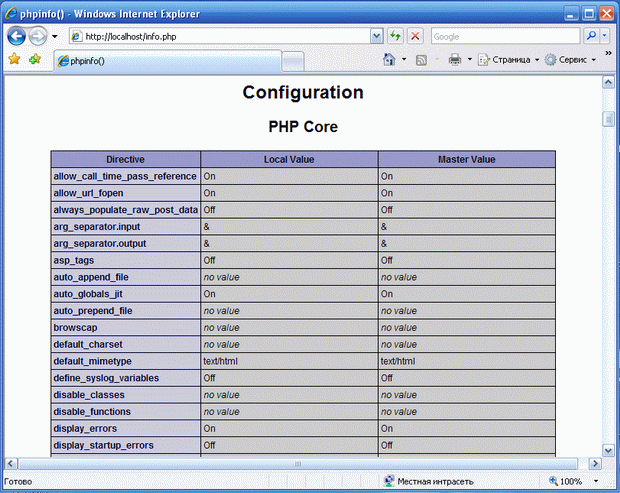Click the Home page icon
The image size is (620, 493).
click(389, 60)
